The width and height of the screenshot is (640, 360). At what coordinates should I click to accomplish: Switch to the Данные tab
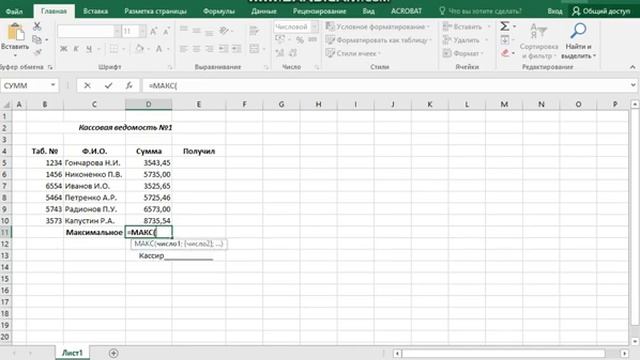tap(264, 11)
